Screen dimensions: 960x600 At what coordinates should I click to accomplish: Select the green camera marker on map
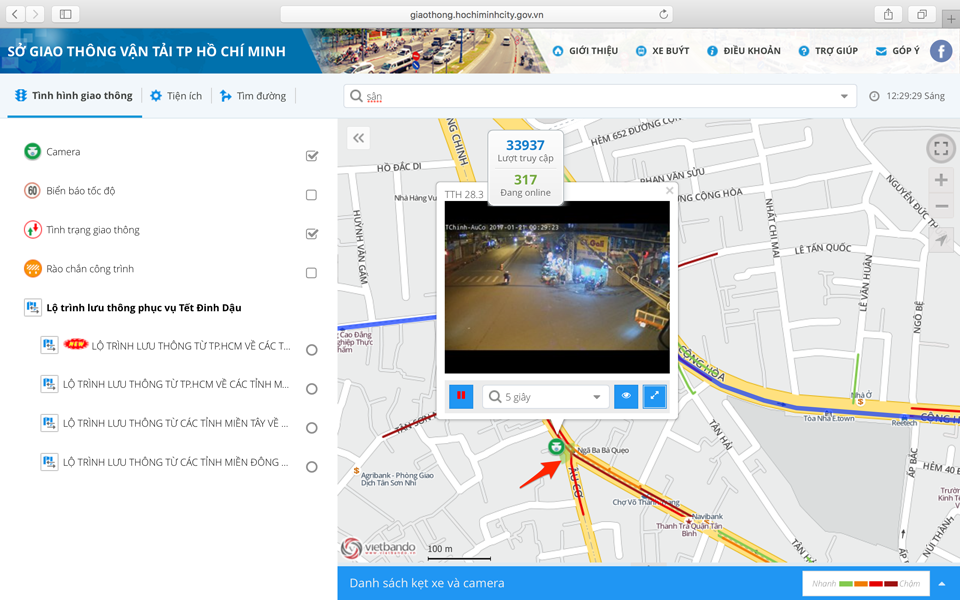(x=556, y=446)
